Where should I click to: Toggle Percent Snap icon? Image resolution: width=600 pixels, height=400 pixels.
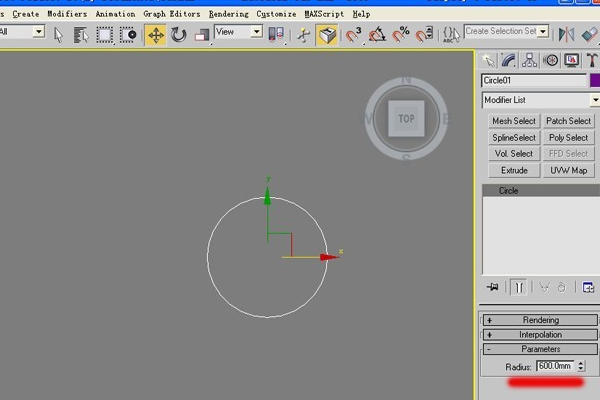pos(401,35)
